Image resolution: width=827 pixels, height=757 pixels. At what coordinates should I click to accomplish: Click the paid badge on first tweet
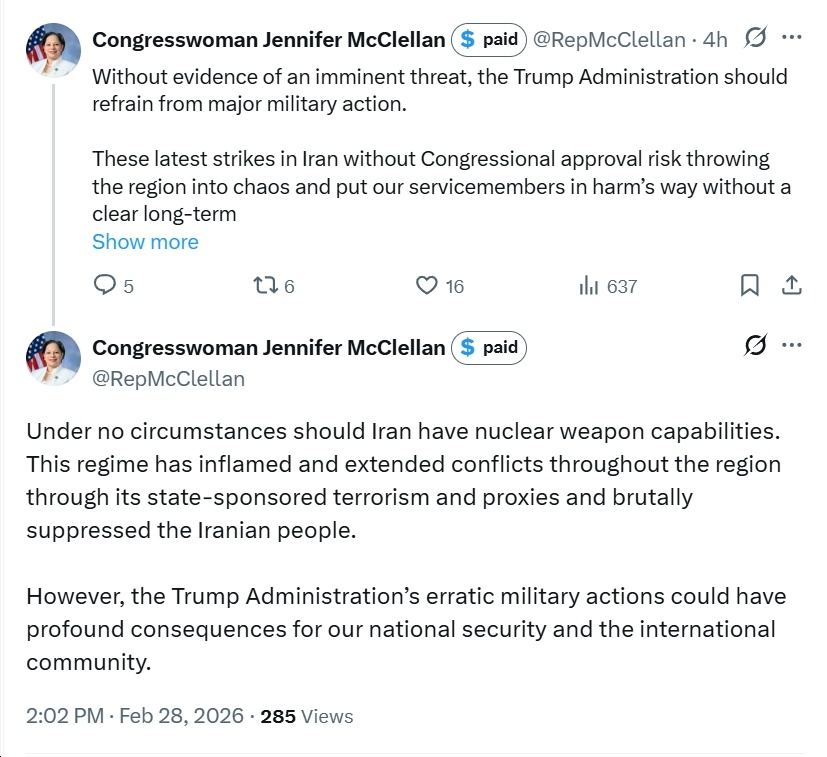(x=489, y=40)
